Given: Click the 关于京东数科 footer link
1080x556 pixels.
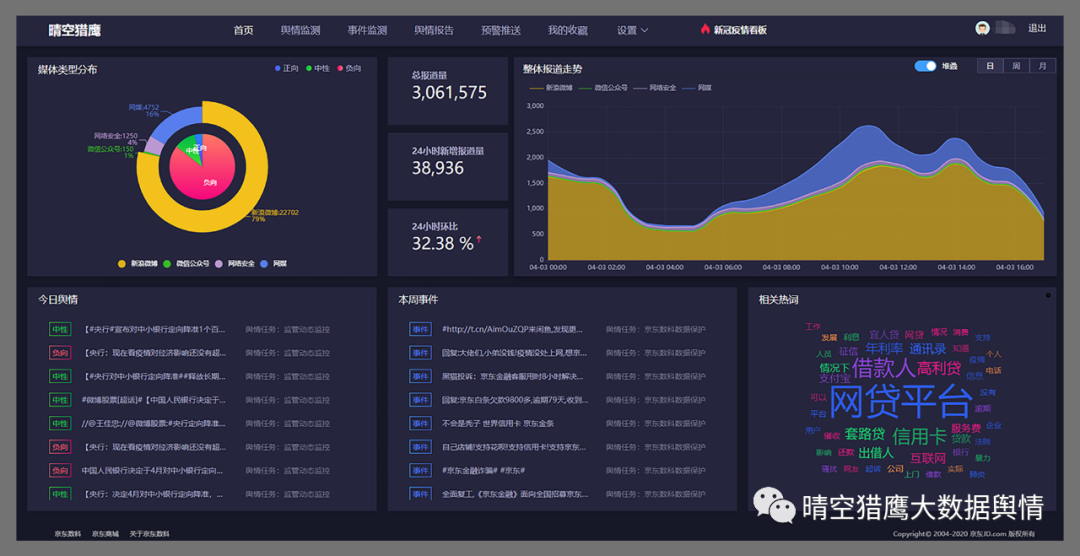Looking at the screenshot, I should click(x=149, y=534).
